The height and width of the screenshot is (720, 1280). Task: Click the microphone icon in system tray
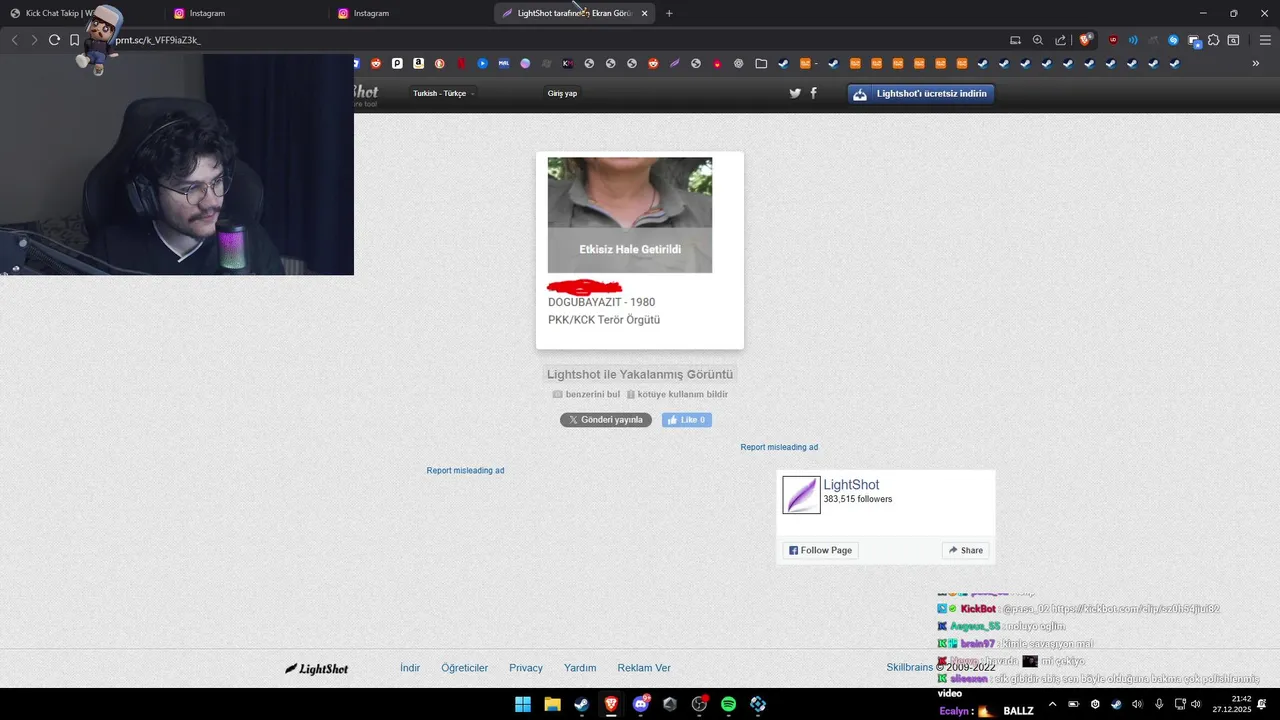[1159, 704]
